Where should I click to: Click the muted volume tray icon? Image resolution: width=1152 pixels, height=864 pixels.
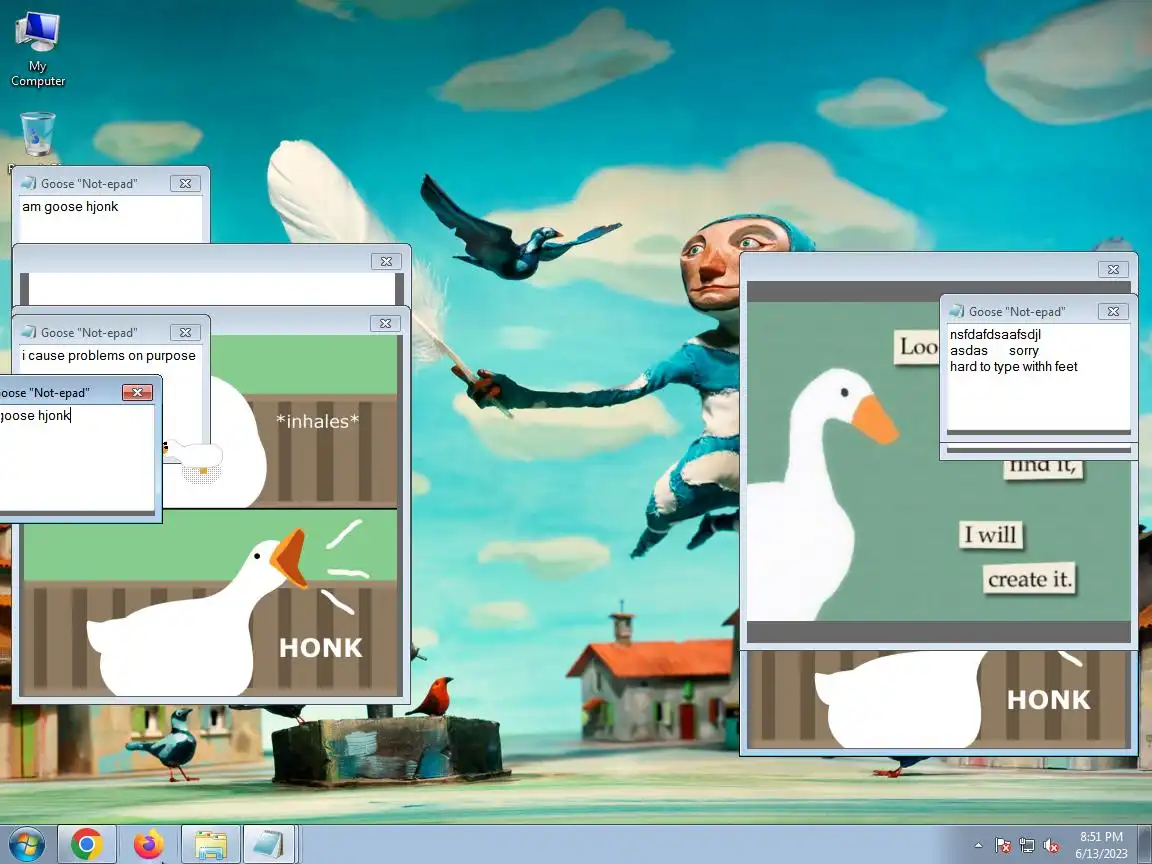click(1051, 846)
